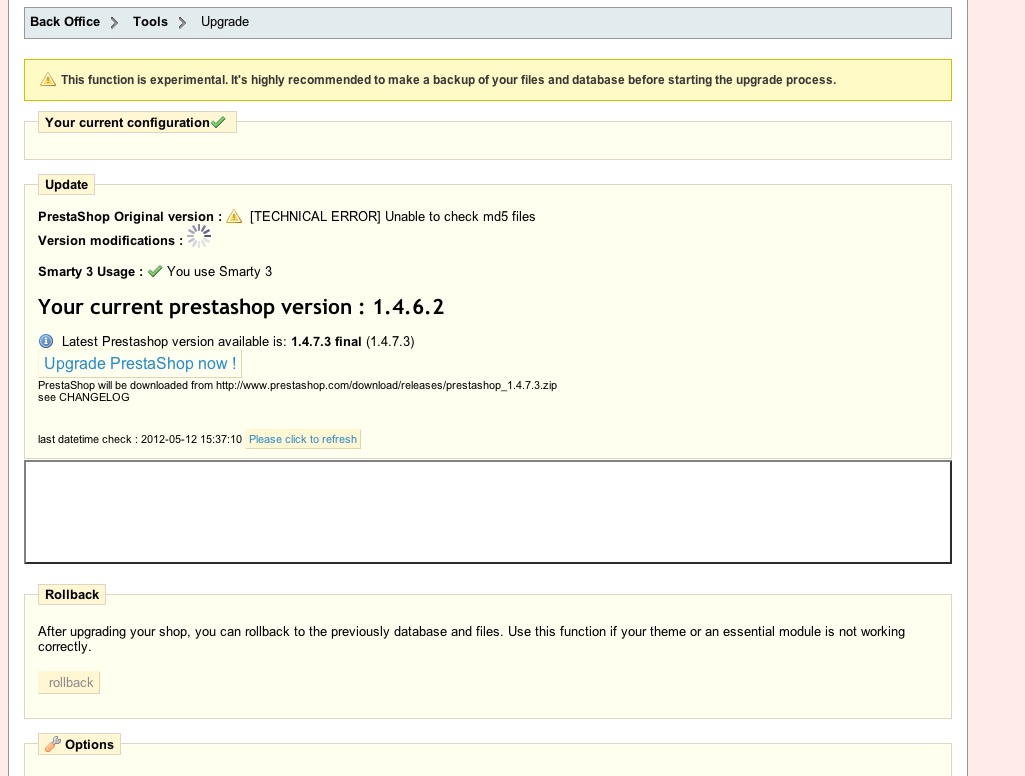Click the breadcrumb arrow after Back Office
The image size is (1025, 776).
(114, 22)
